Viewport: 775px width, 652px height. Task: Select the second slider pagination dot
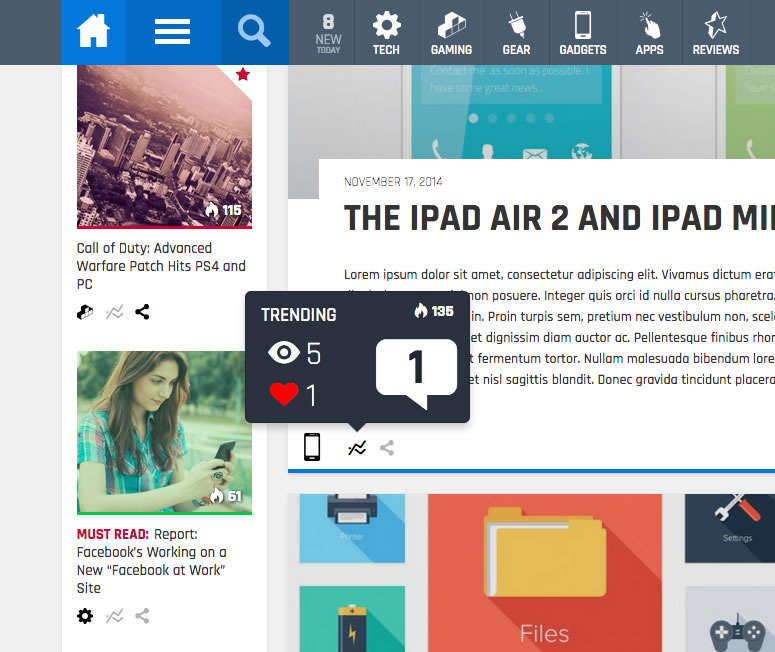(x=493, y=118)
